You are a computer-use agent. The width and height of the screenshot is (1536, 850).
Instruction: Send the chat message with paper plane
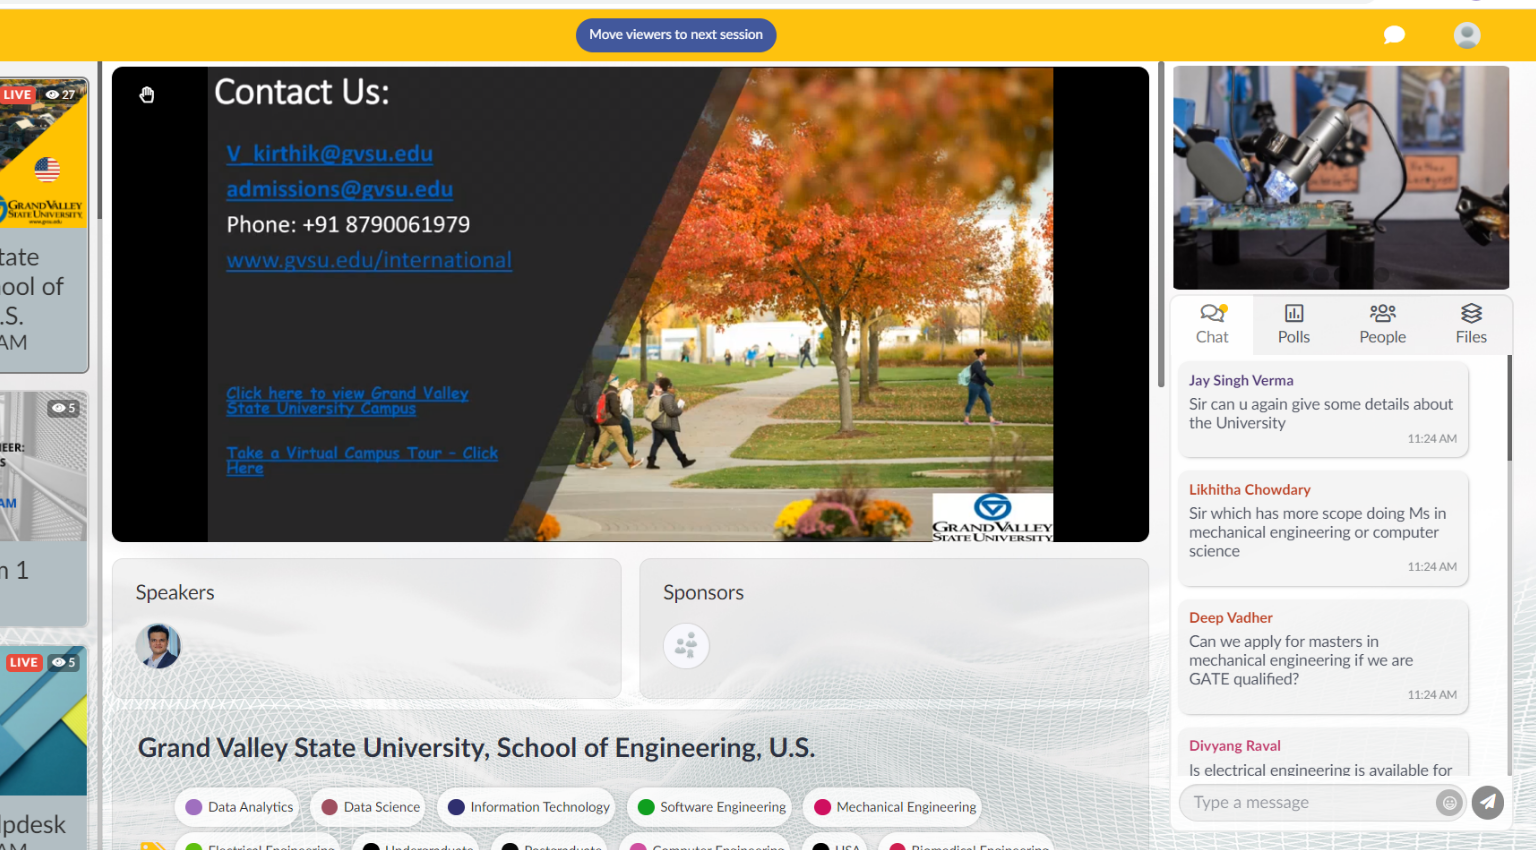pyautogui.click(x=1488, y=802)
